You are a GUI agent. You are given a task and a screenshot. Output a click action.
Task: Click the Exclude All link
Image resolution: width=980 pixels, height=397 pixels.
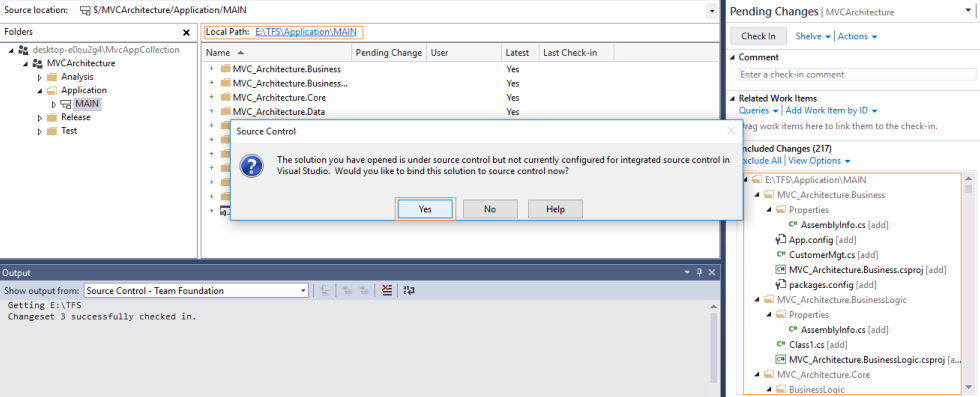click(x=761, y=161)
